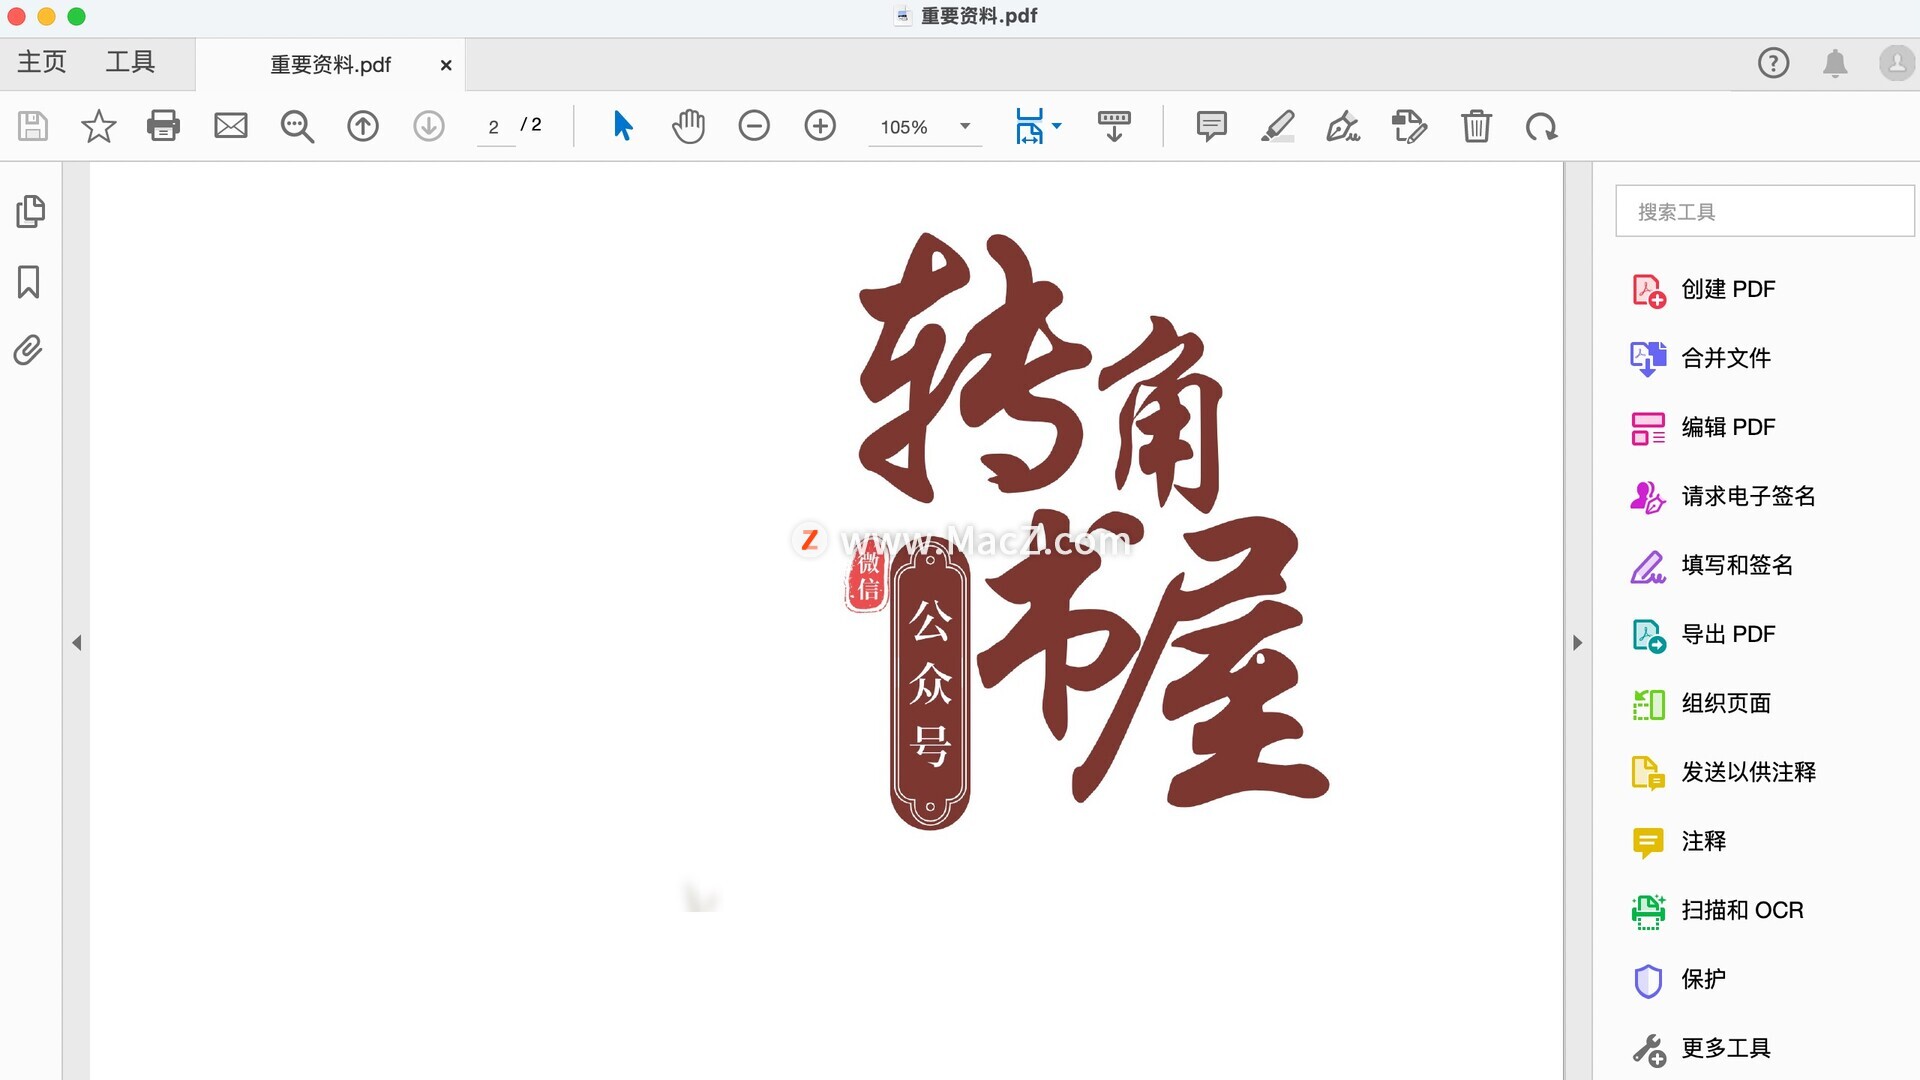Click the fit page width icon
Screen dimensions: 1920x1080
coord(1029,126)
